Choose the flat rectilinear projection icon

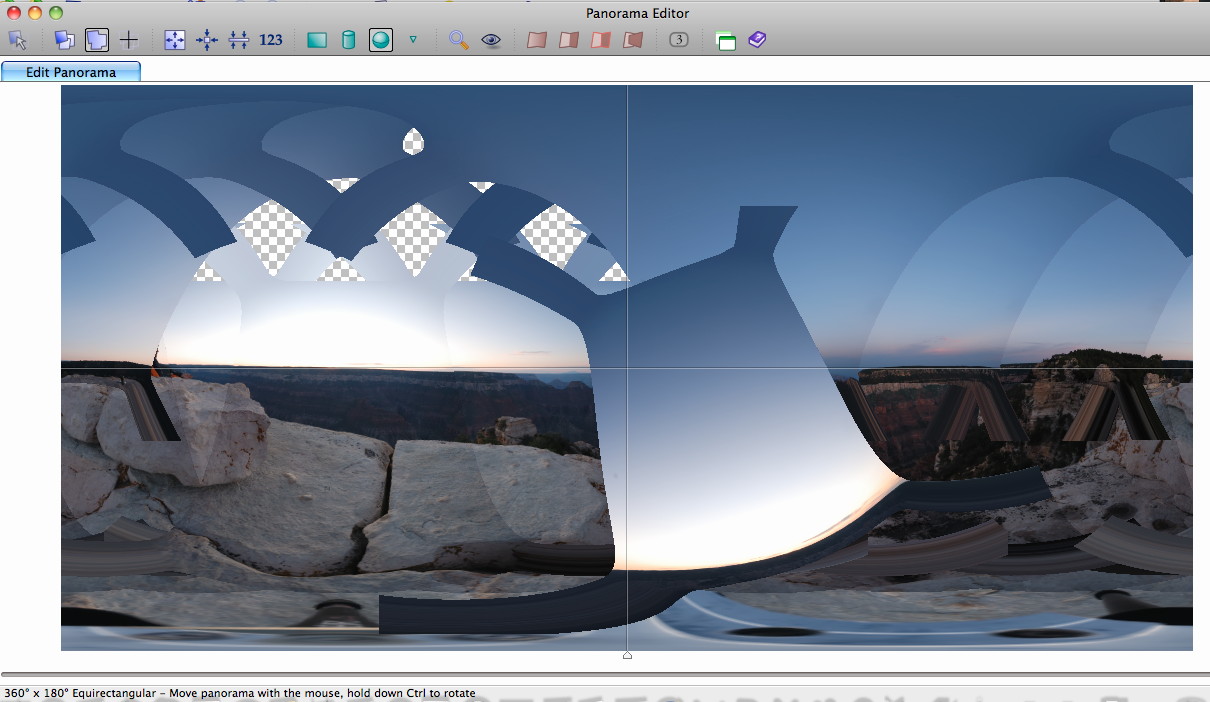(x=317, y=40)
